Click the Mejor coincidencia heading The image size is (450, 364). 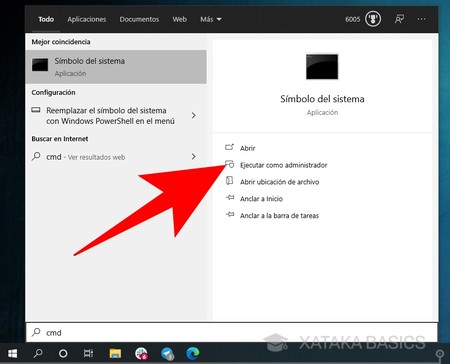click(61, 42)
